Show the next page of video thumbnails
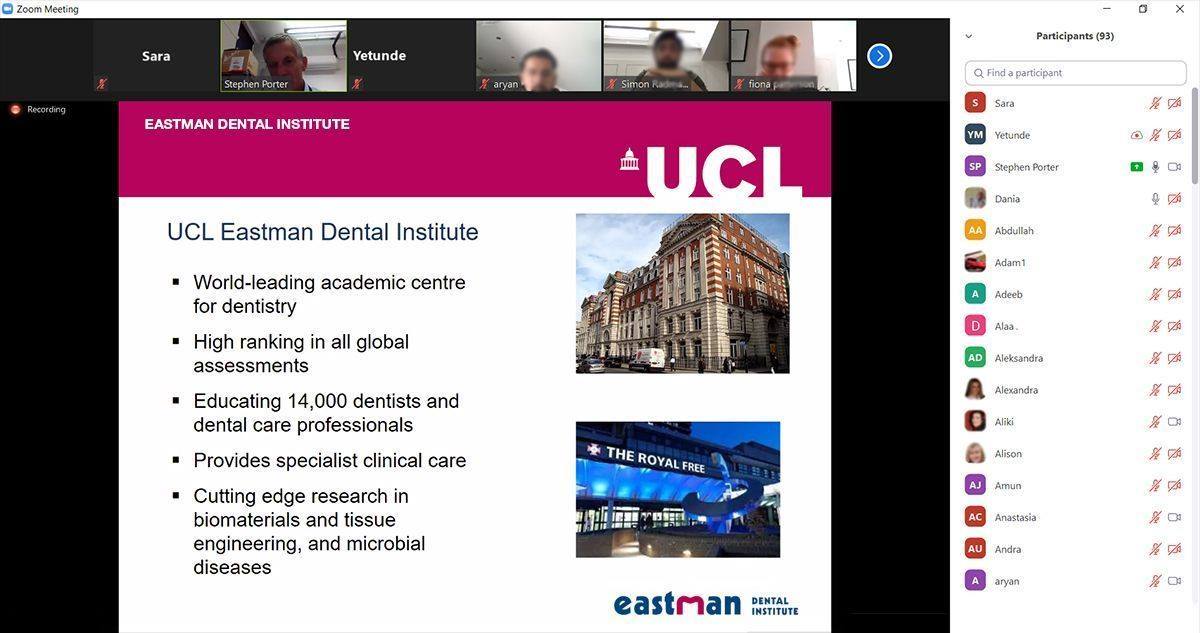The image size is (1200, 633). [x=879, y=56]
